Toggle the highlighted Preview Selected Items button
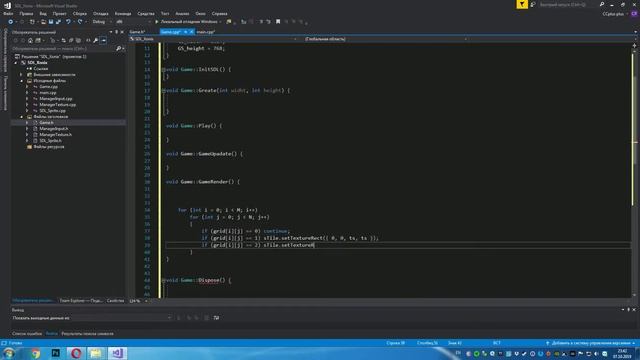 click(x=103, y=40)
